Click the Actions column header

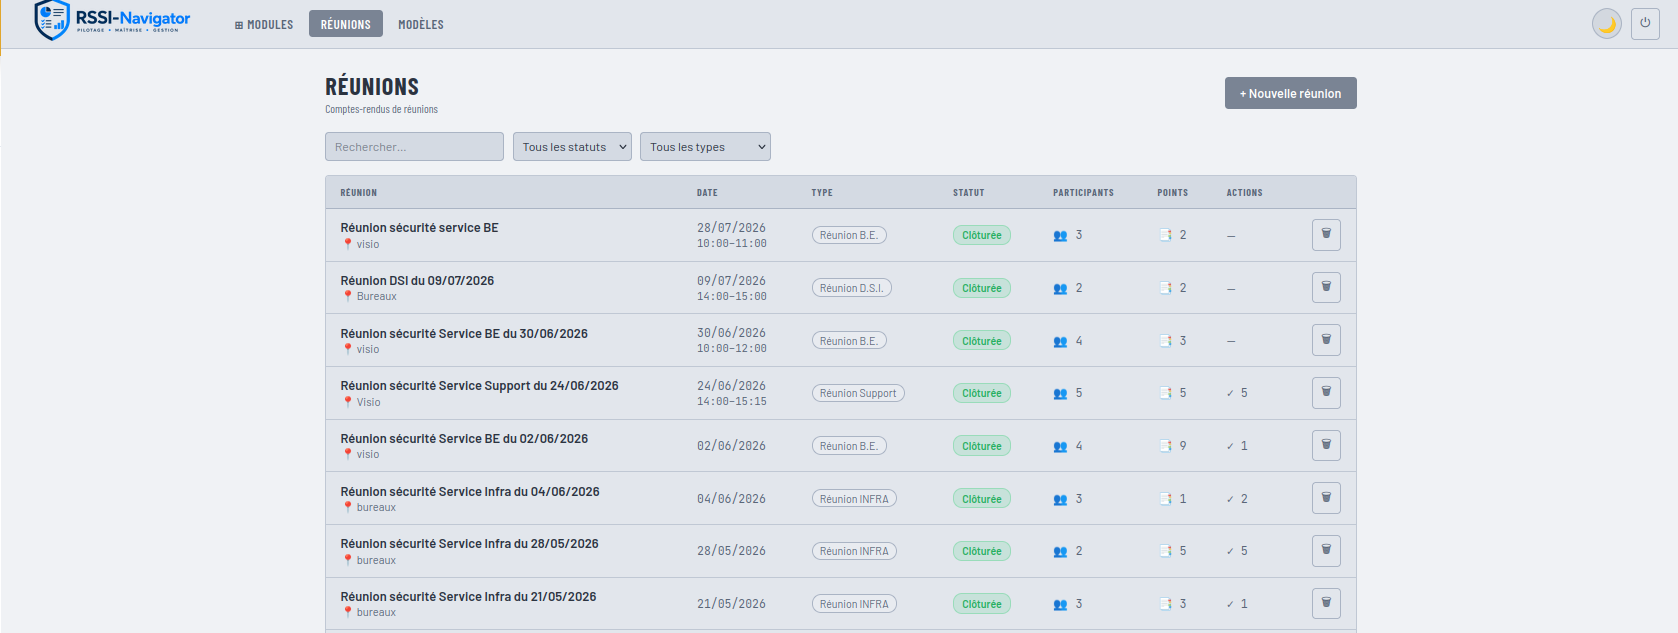(x=1244, y=193)
